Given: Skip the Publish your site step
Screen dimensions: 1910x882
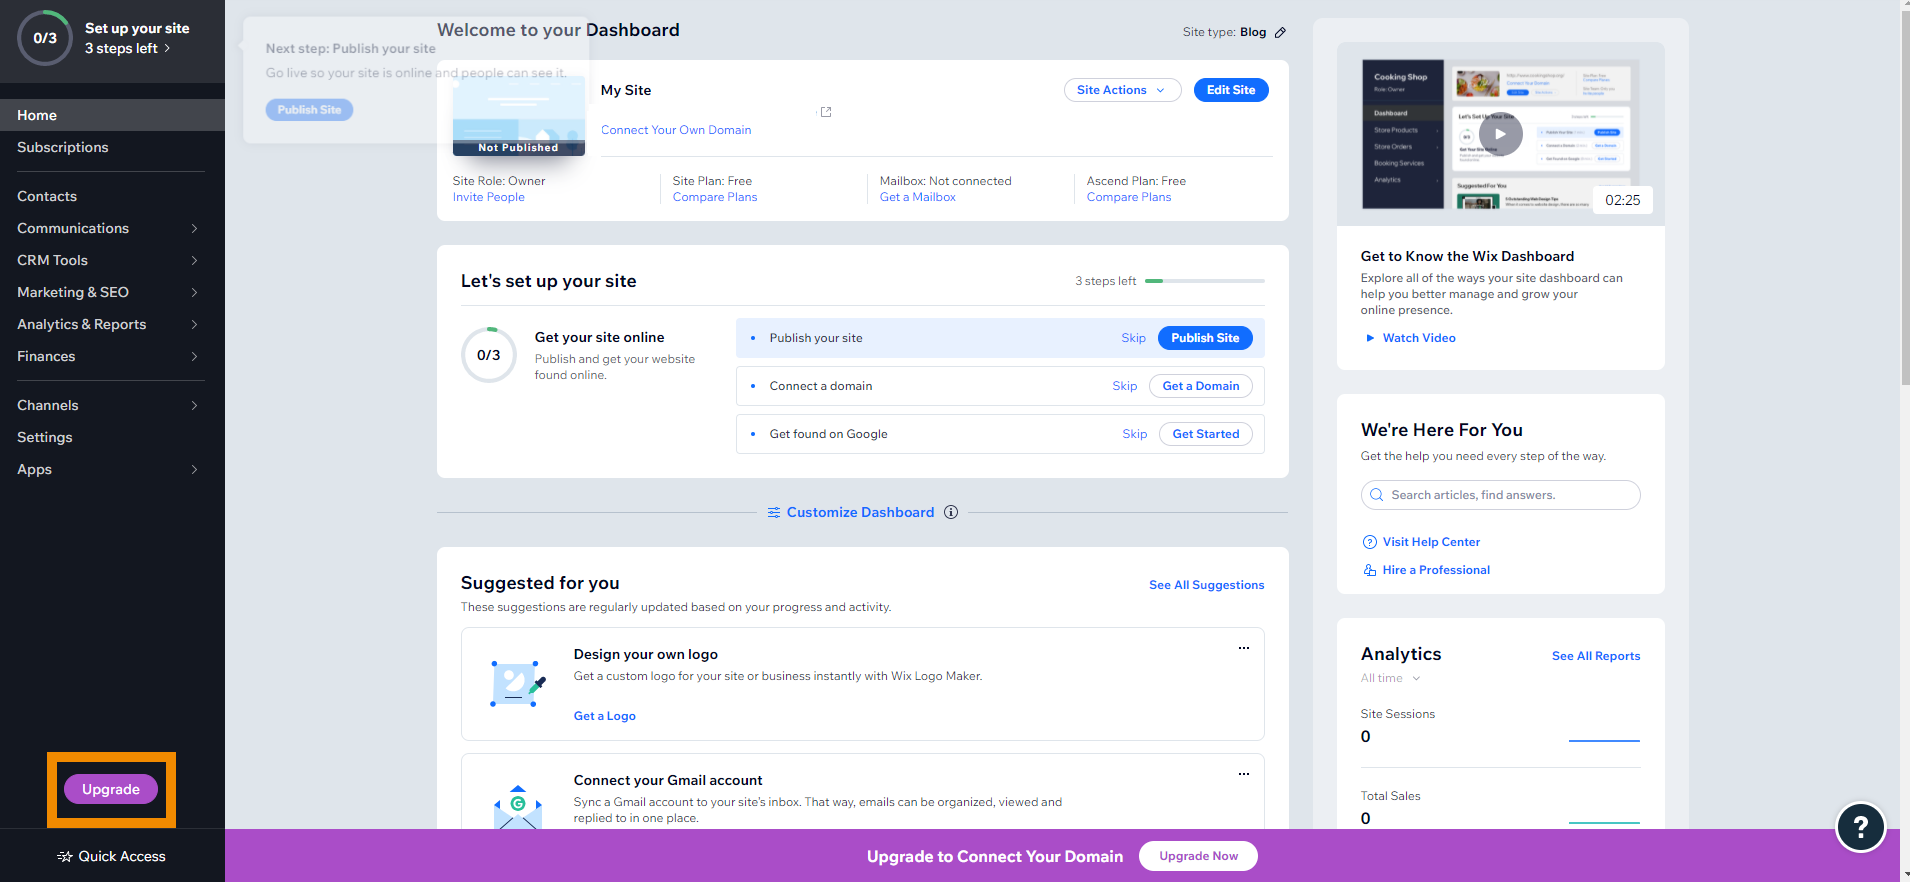Looking at the screenshot, I should pos(1133,338).
